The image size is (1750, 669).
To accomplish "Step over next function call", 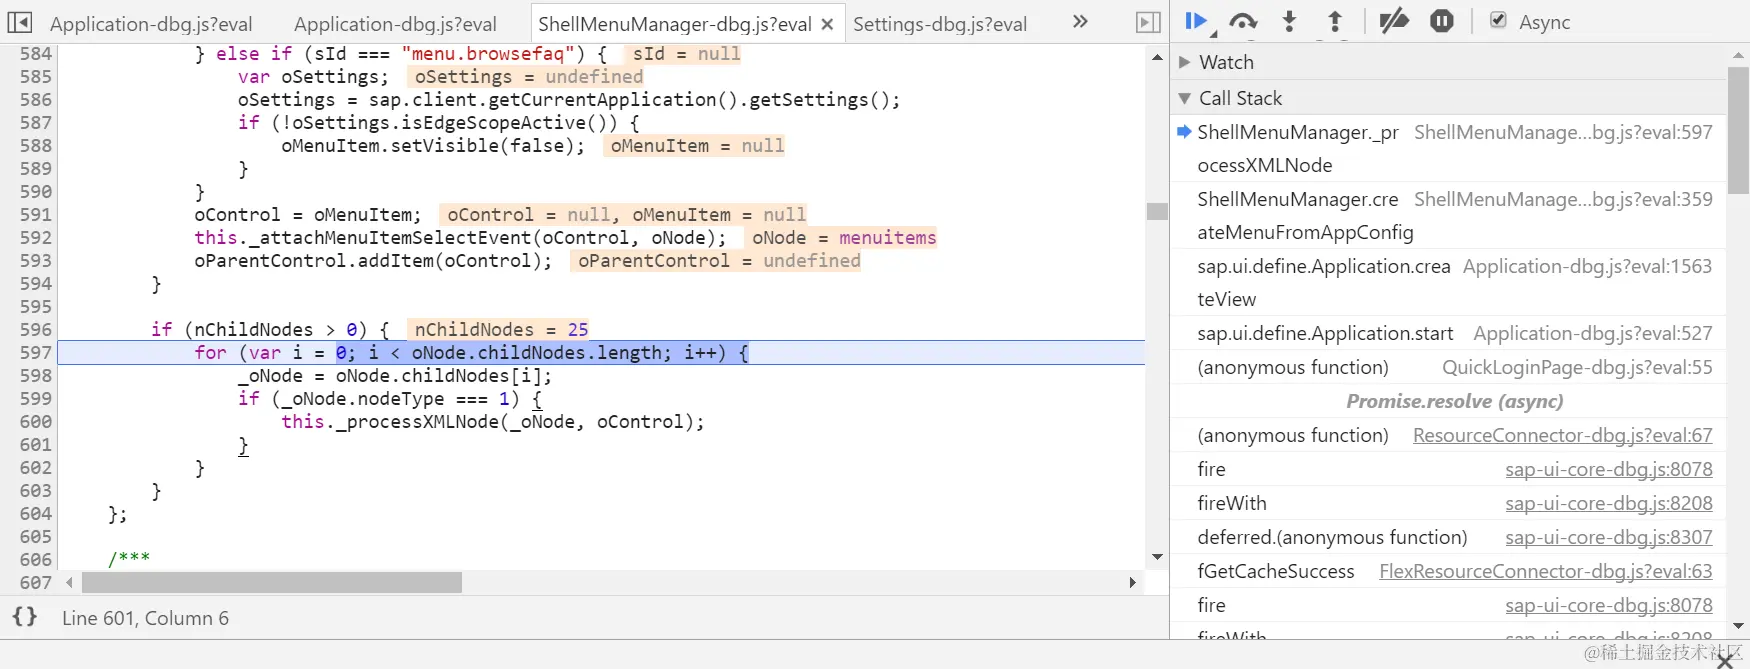I will [1243, 21].
